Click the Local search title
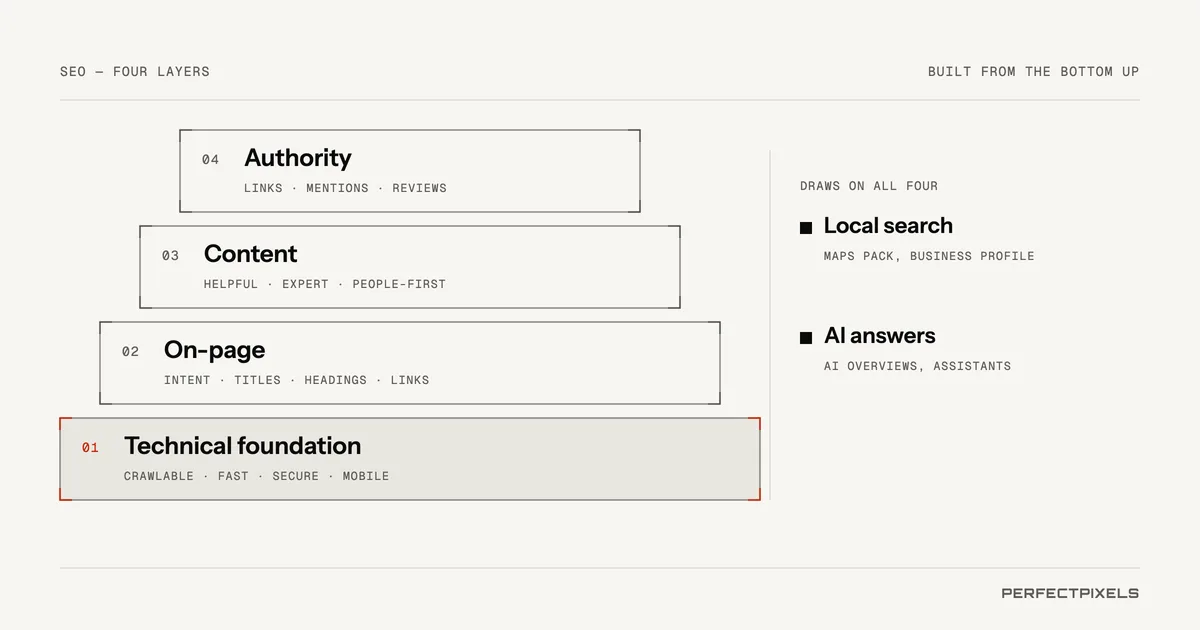 [x=888, y=226]
